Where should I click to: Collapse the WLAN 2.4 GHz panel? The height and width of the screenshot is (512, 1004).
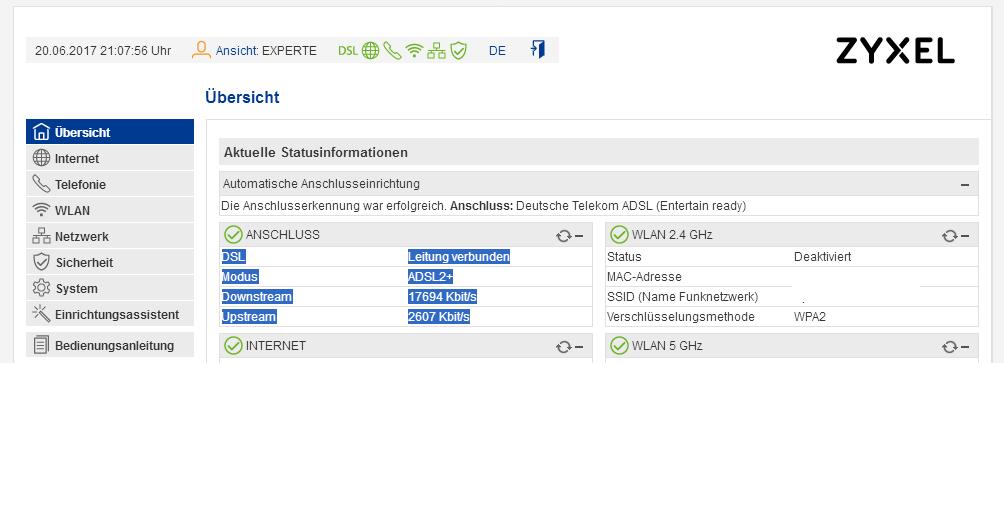click(965, 236)
